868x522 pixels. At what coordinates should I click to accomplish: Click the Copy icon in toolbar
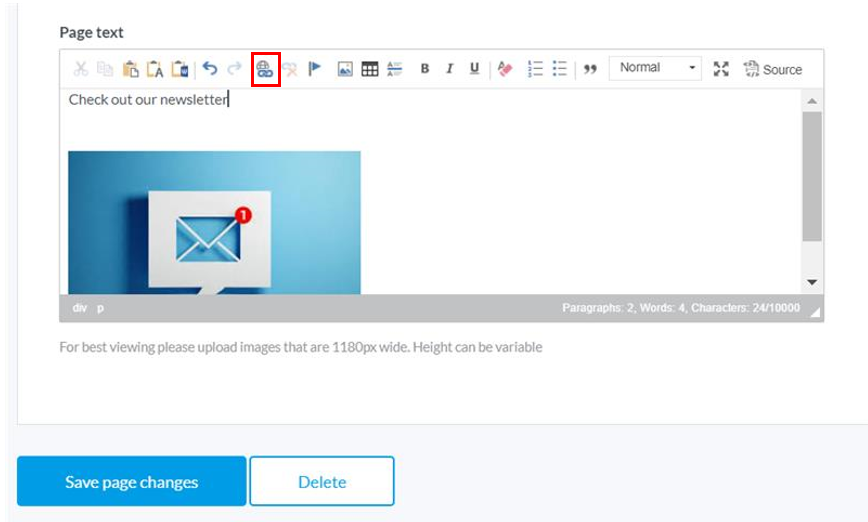[x=105, y=69]
